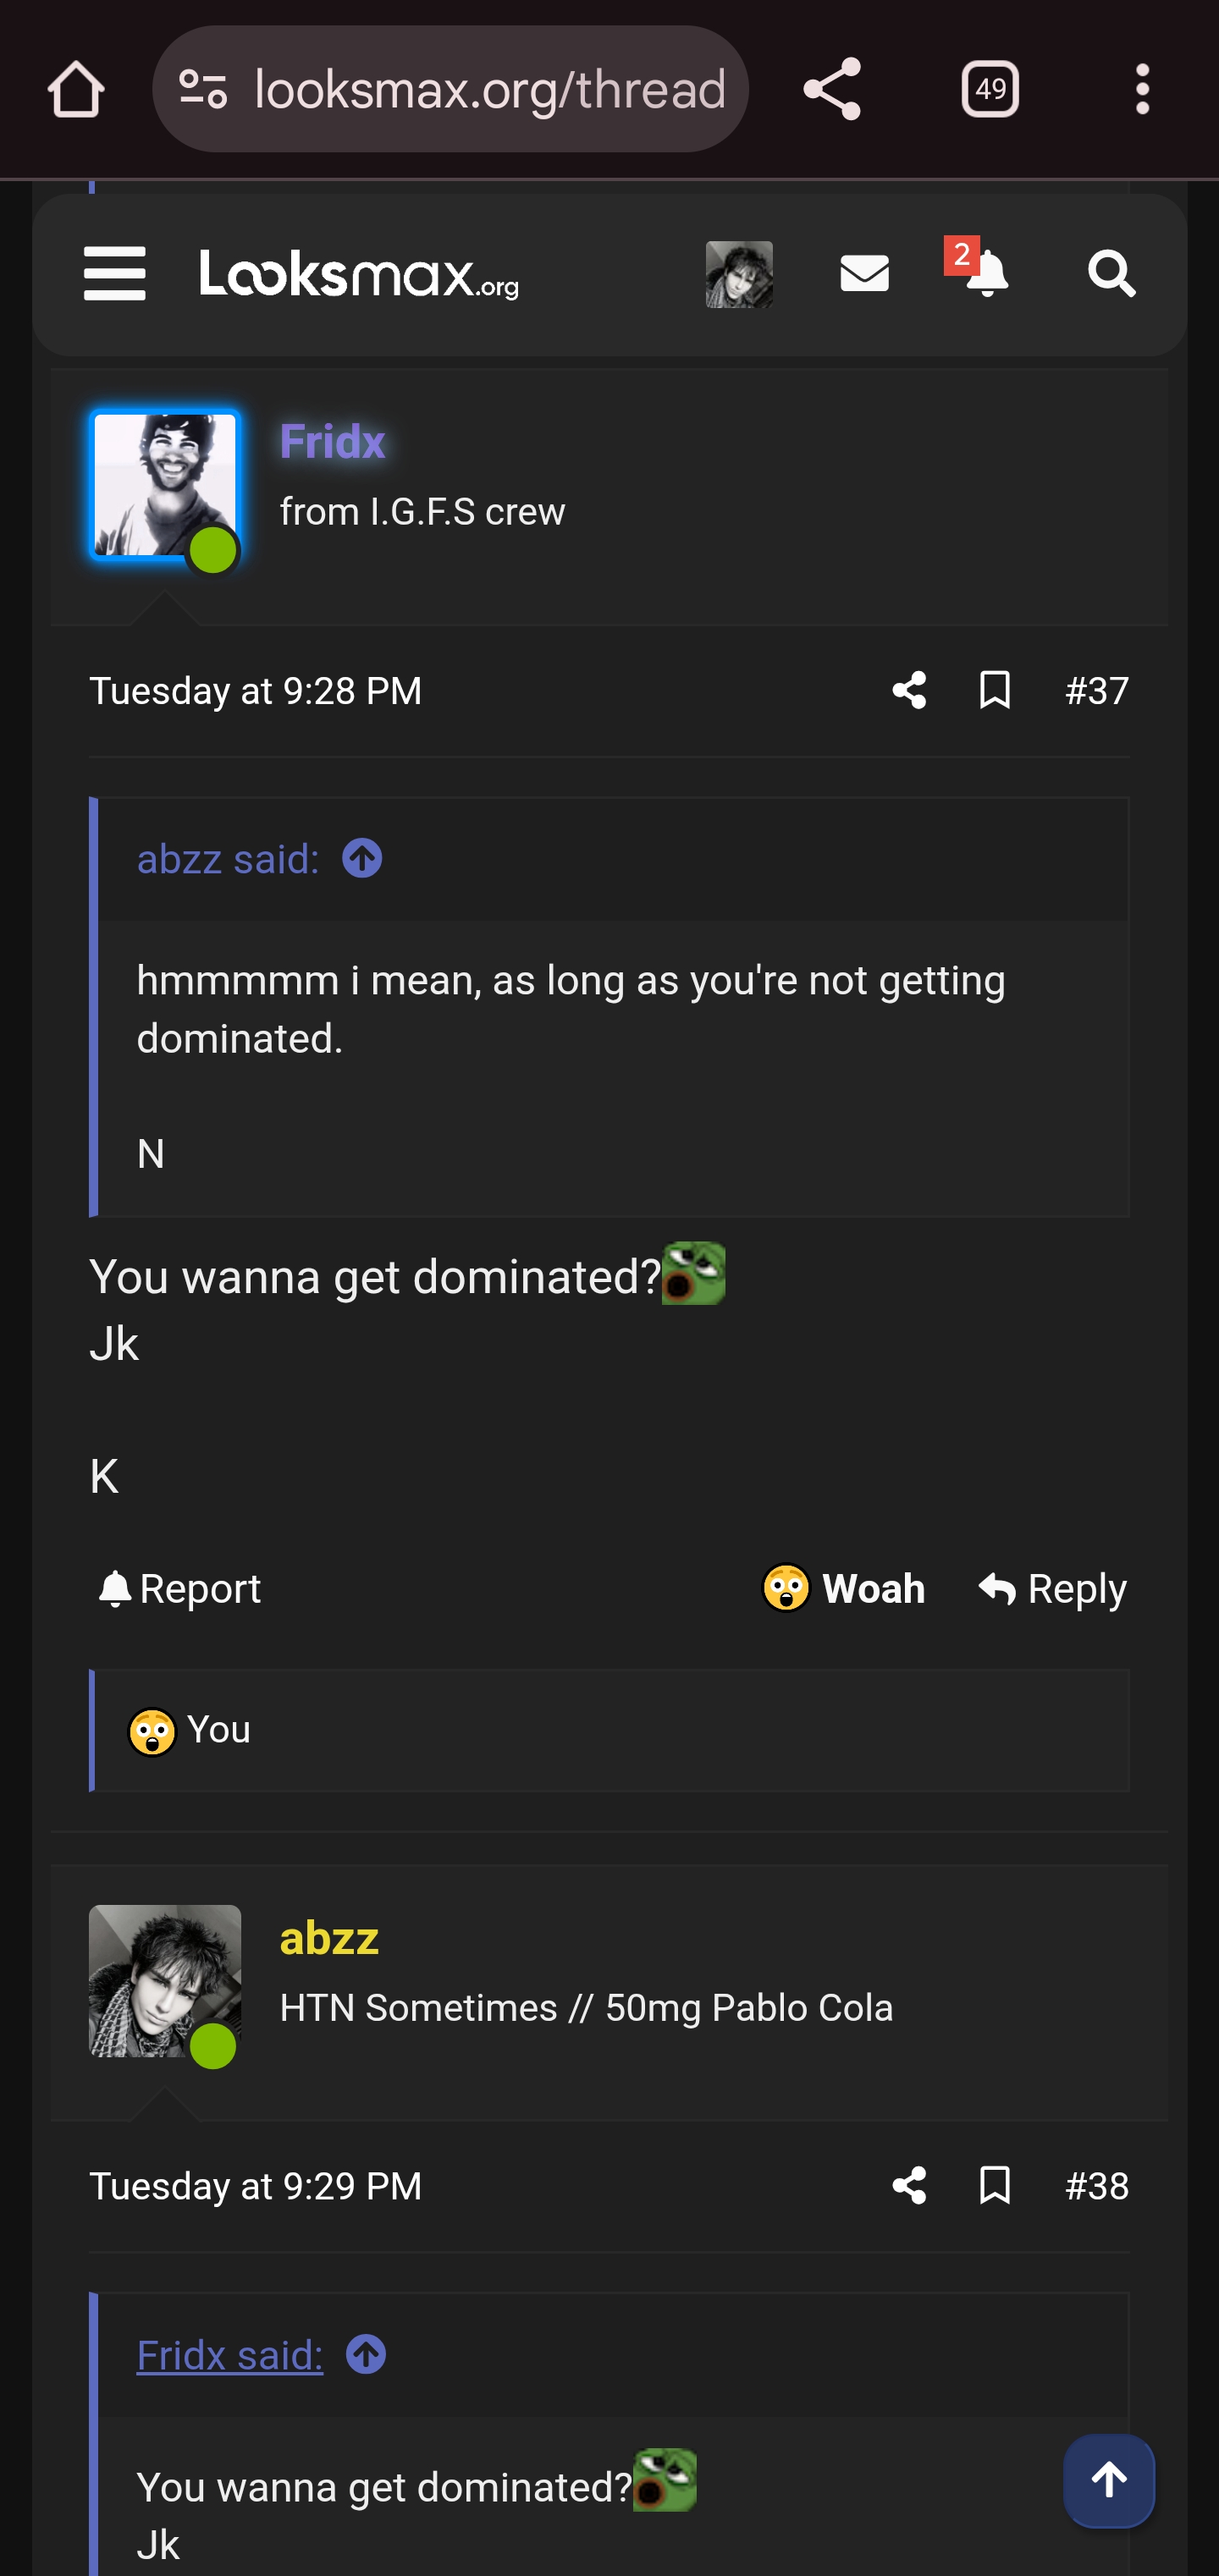Image resolution: width=1219 pixels, height=2576 pixels.
Task: Open the inbox envelope icon
Action: [x=864, y=274]
